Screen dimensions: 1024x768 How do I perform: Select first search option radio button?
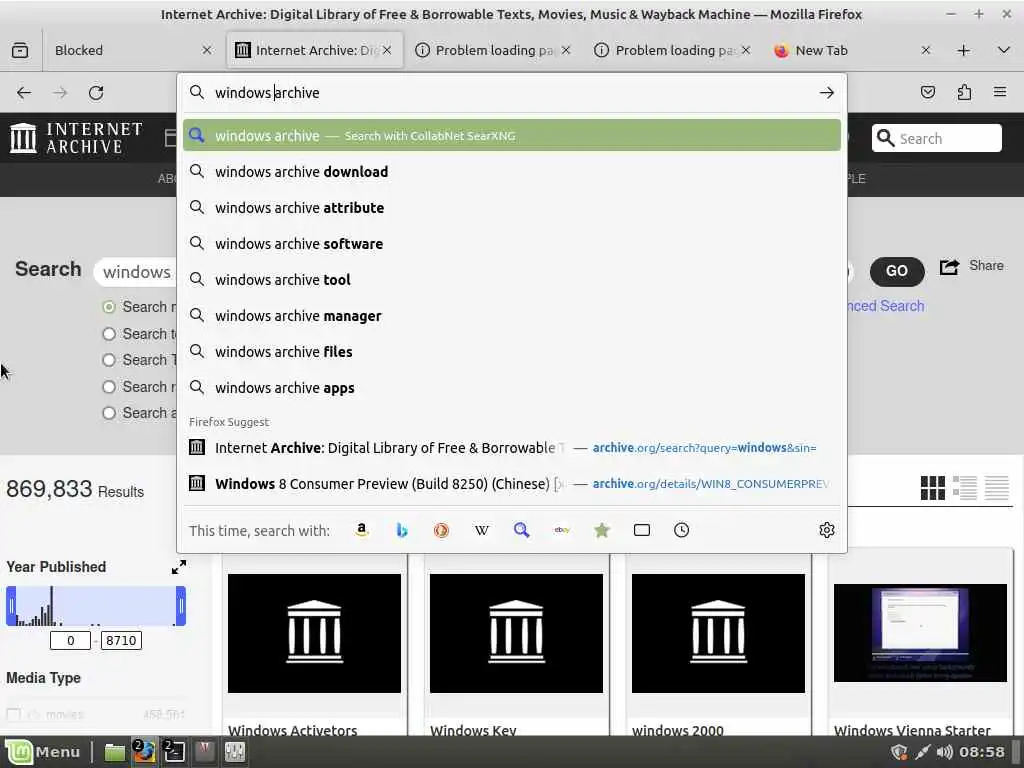109,307
